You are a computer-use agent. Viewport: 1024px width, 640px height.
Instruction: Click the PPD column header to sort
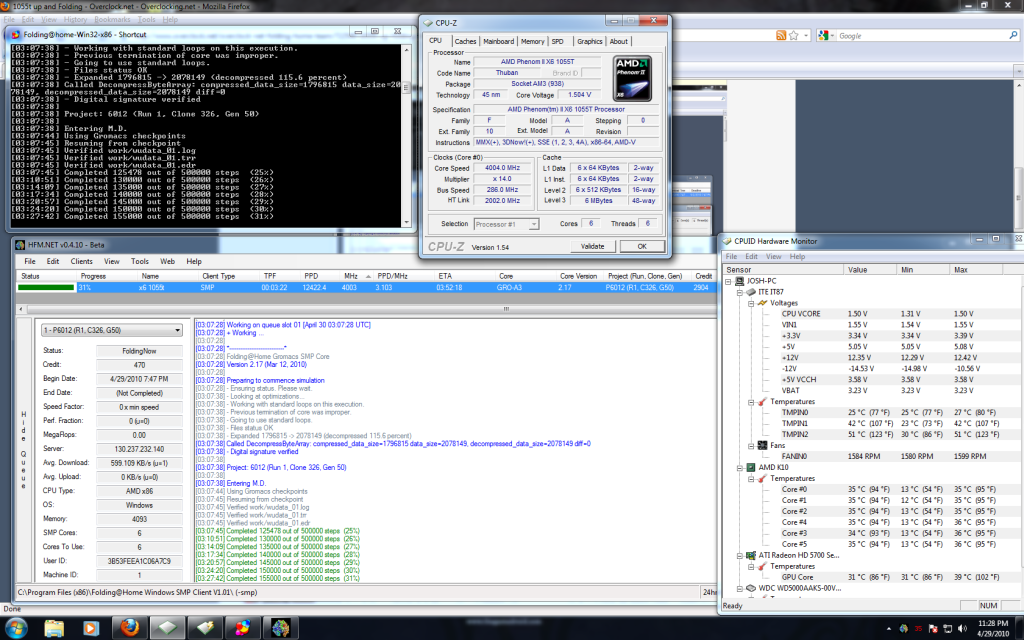pyautogui.click(x=310, y=274)
